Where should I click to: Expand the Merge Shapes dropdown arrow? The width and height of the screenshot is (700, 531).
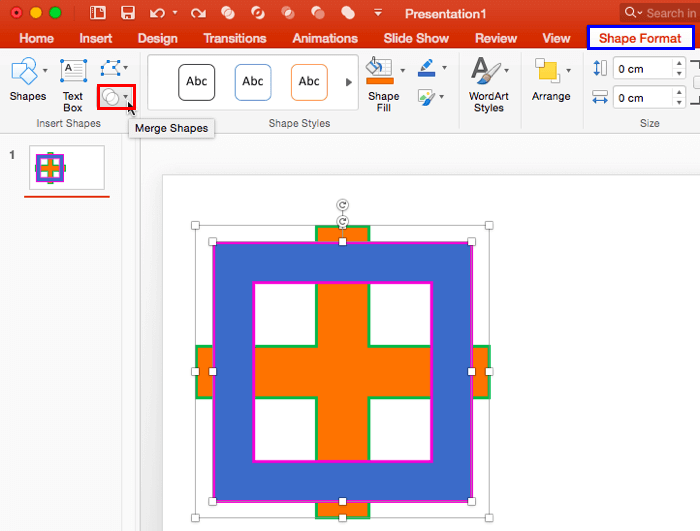click(126, 96)
